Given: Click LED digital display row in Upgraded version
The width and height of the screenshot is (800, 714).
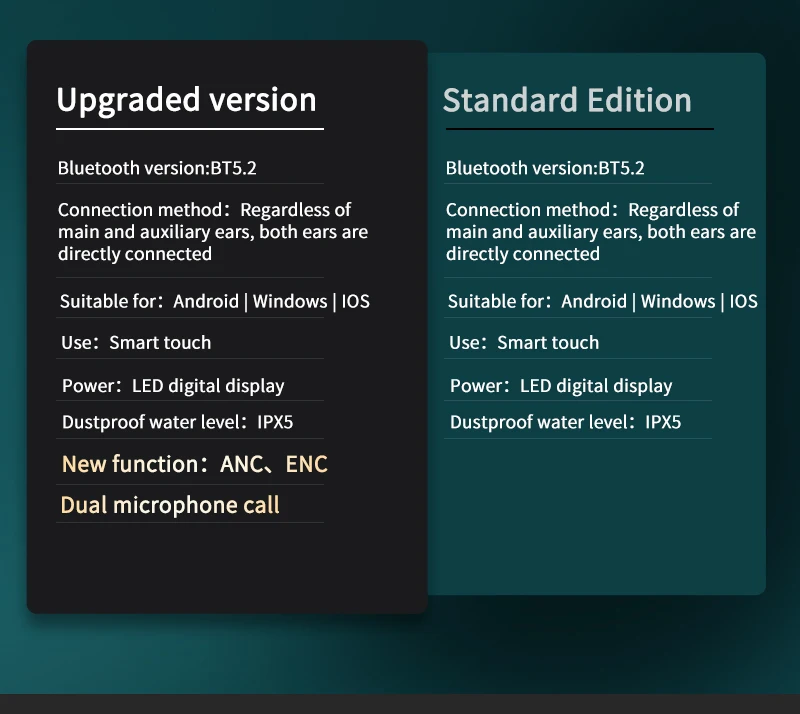Looking at the screenshot, I should 173,386.
